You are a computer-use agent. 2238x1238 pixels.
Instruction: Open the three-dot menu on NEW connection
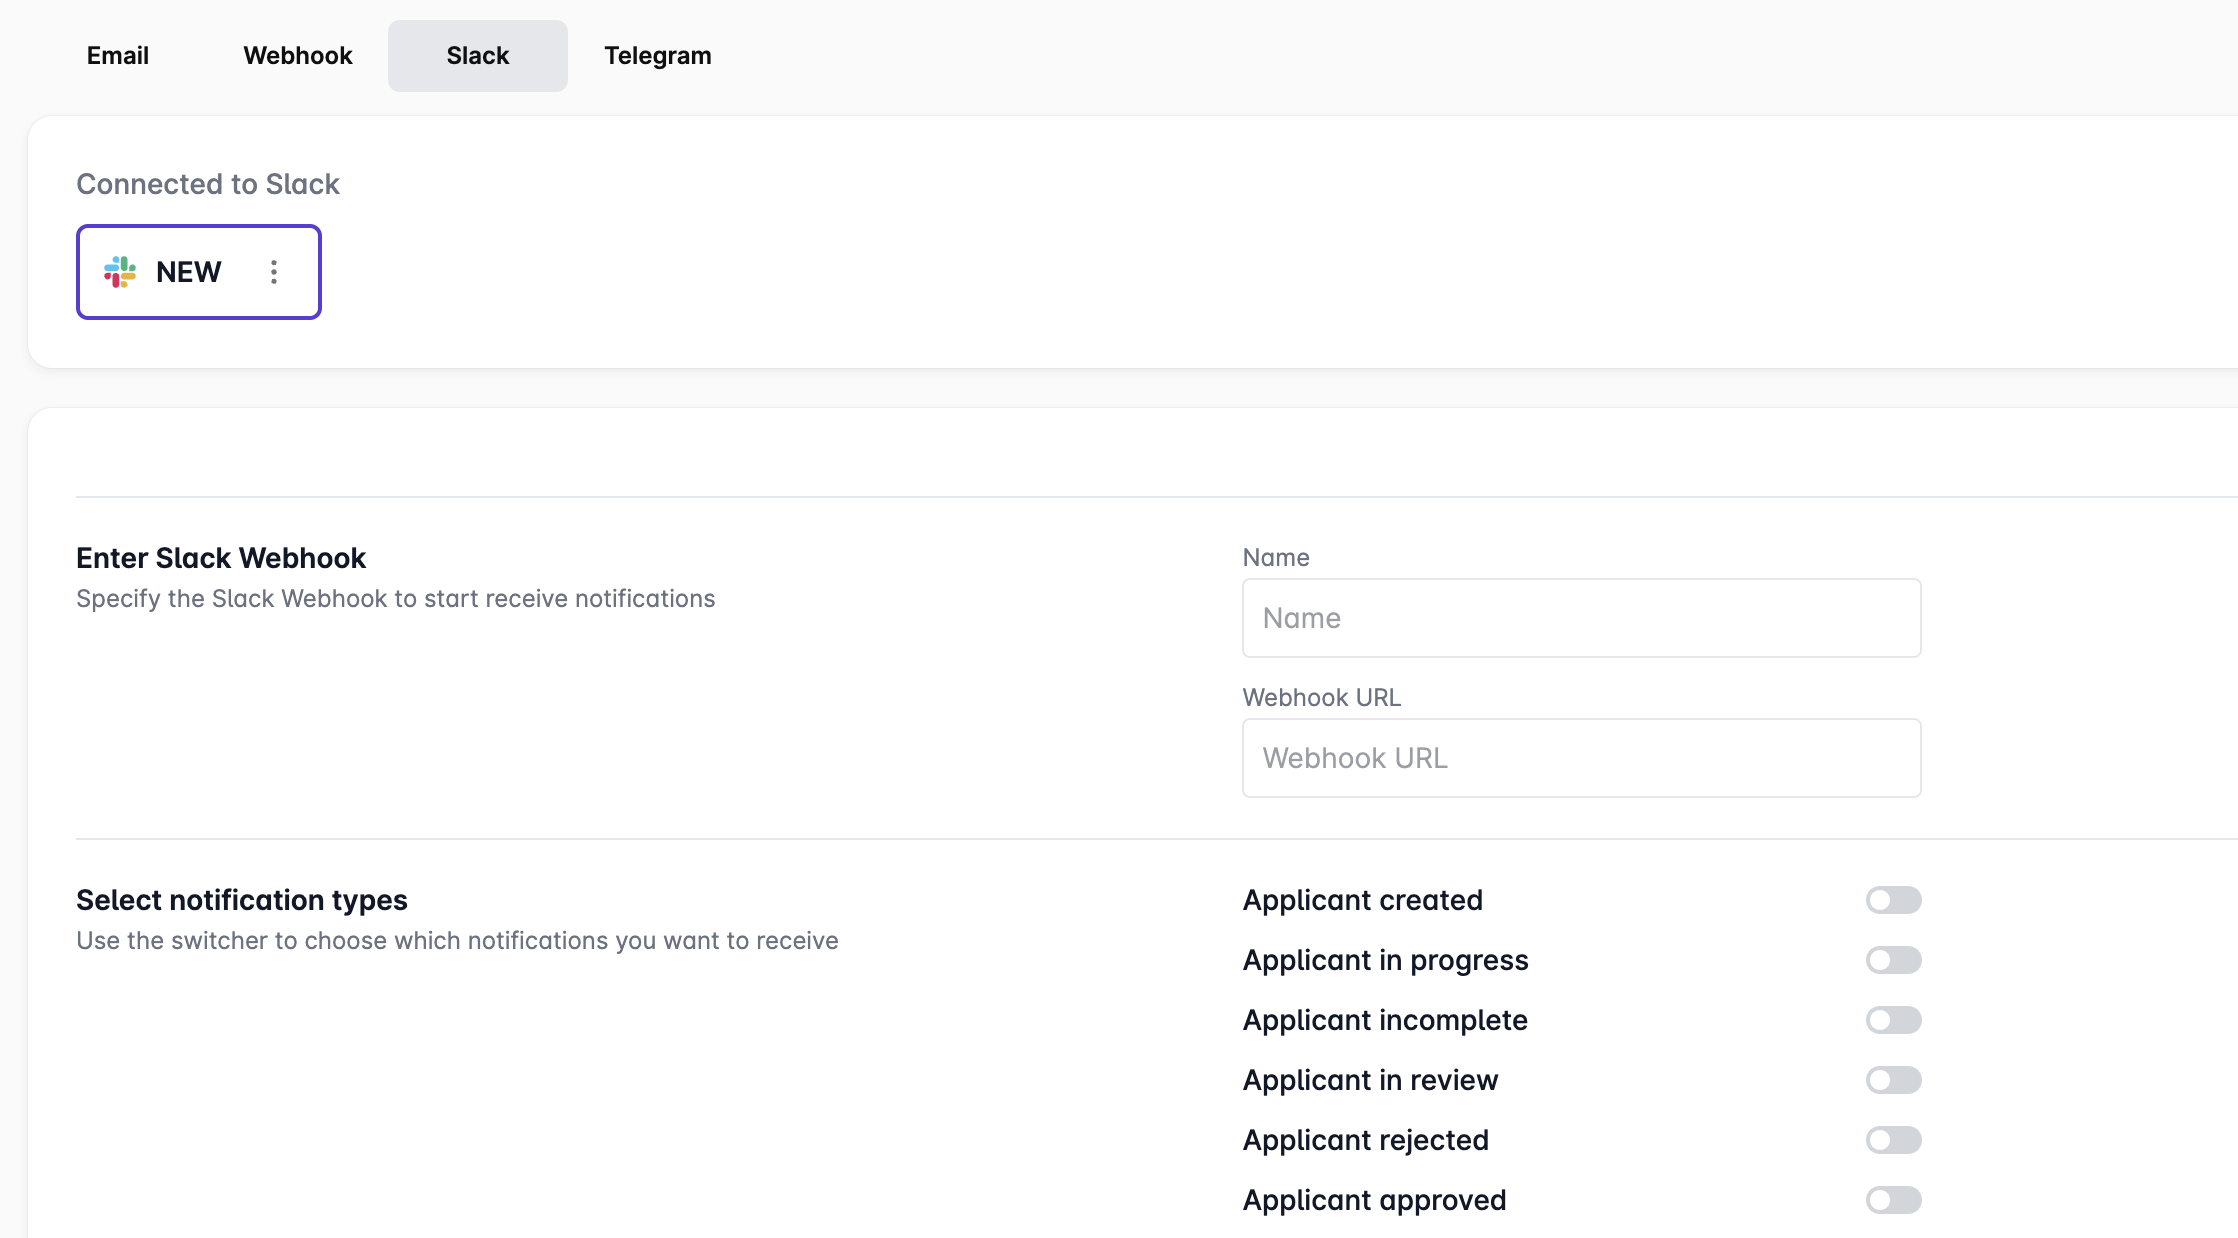point(274,272)
